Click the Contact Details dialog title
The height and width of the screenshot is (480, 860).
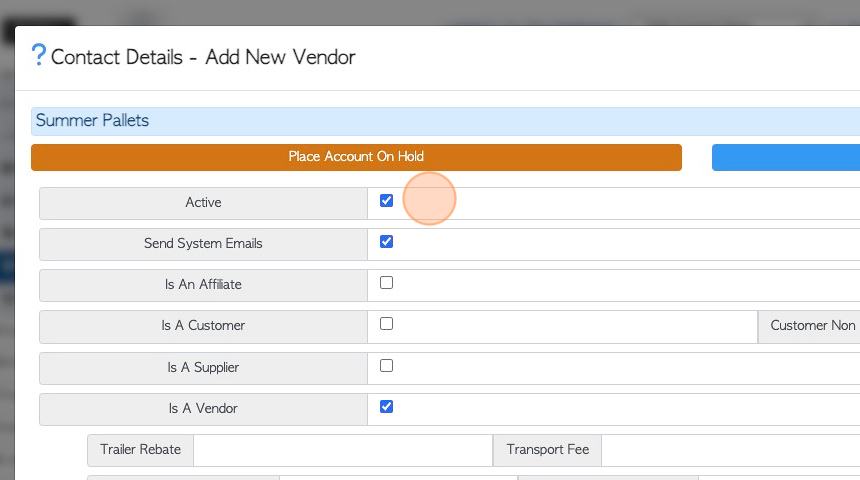(x=203, y=57)
